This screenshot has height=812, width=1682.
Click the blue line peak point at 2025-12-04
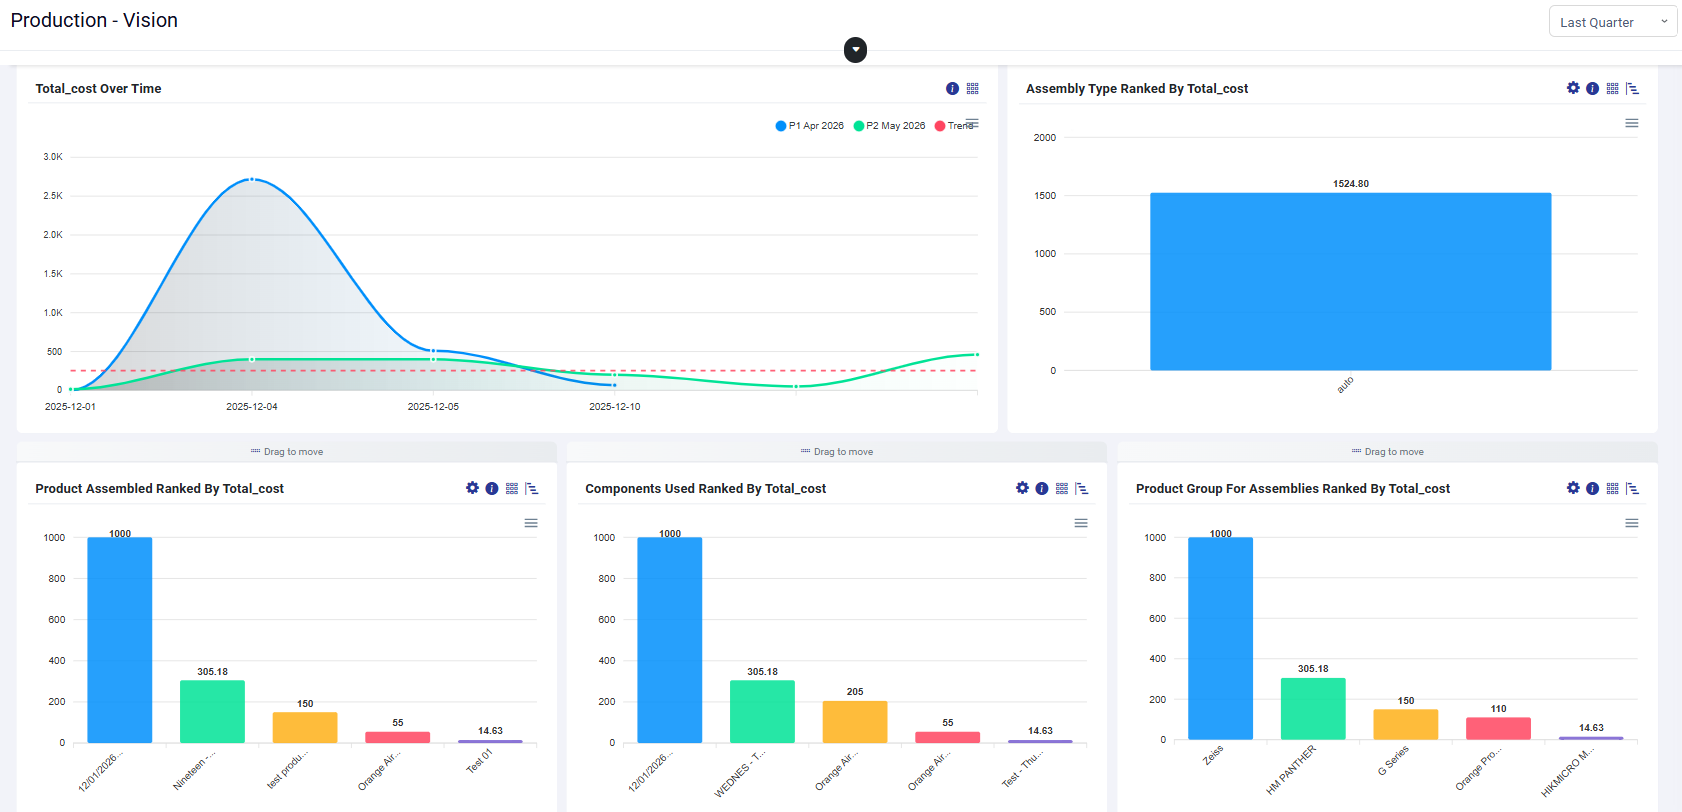tap(252, 179)
